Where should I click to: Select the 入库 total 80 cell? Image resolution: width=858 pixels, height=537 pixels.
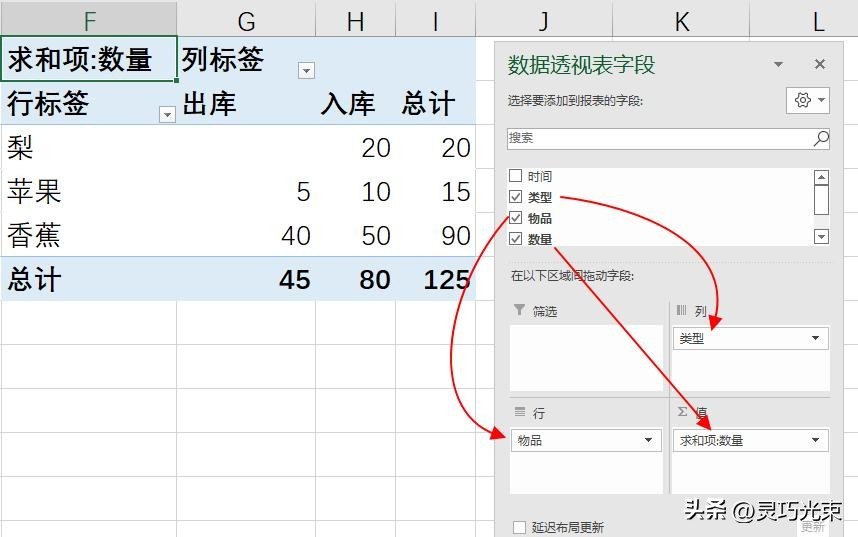[x=356, y=279]
